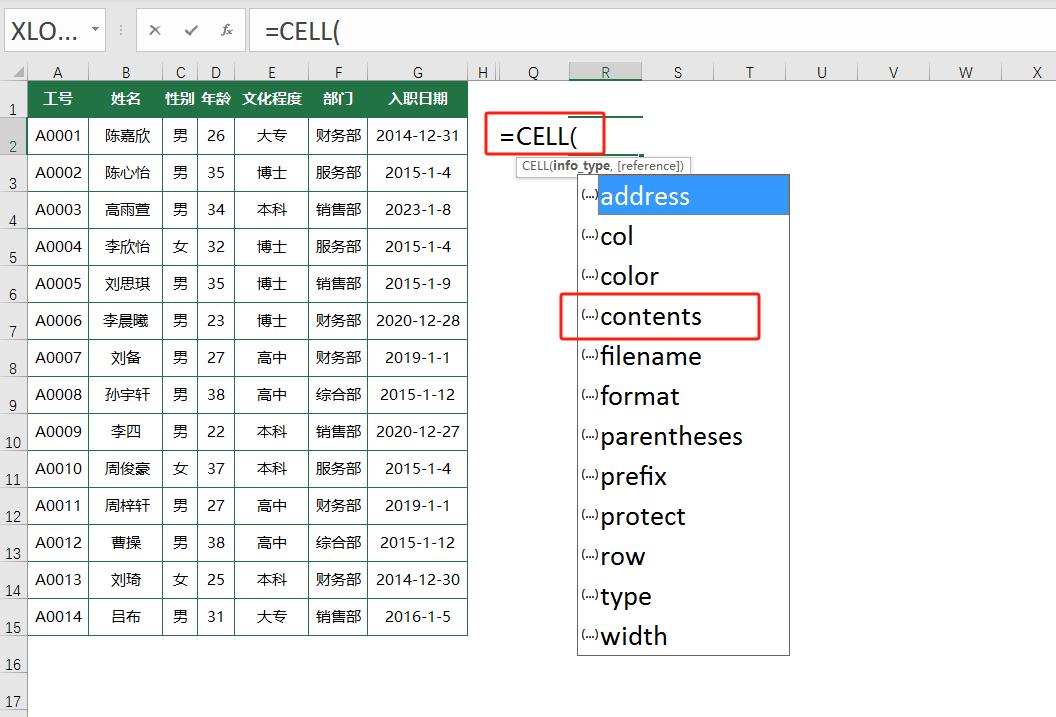The height and width of the screenshot is (717, 1056).
Task: Click cell containing A0014
Action: [x=58, y=617]
